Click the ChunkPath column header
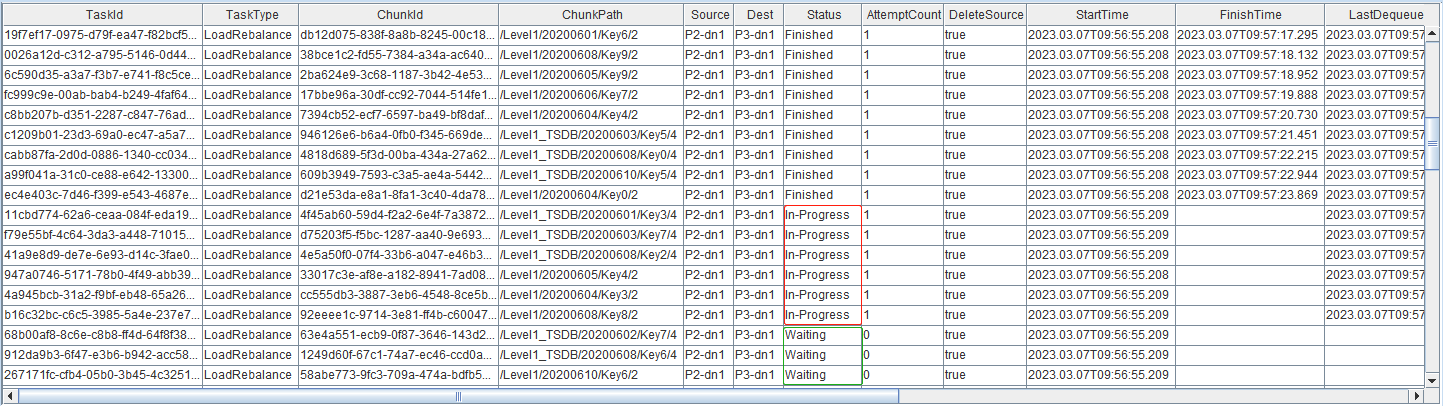This screenshot has width=1443, height=406. 589,15
